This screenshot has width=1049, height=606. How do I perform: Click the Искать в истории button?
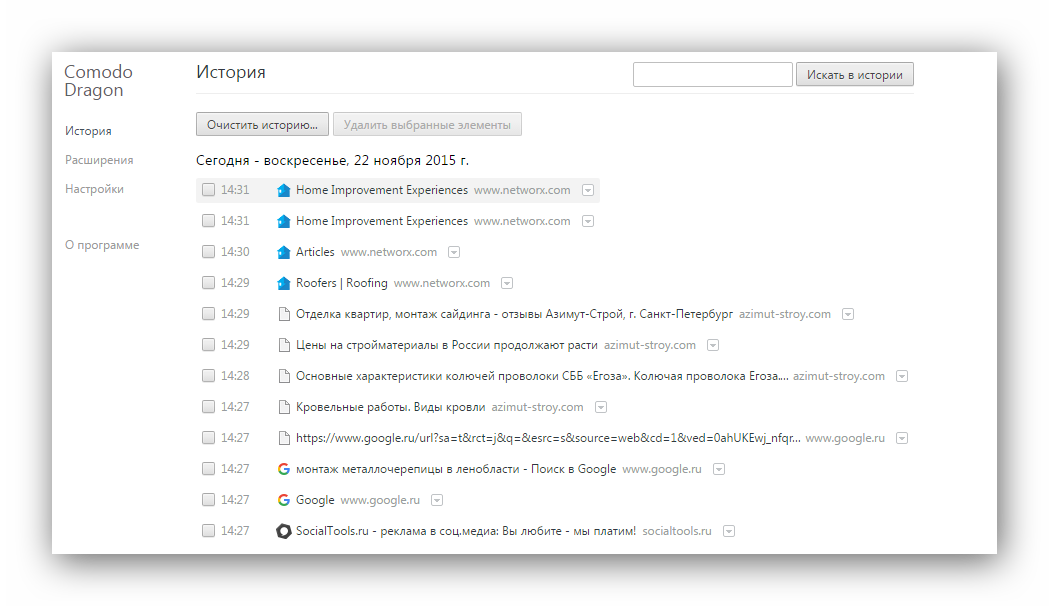click(x=854, y=75)
